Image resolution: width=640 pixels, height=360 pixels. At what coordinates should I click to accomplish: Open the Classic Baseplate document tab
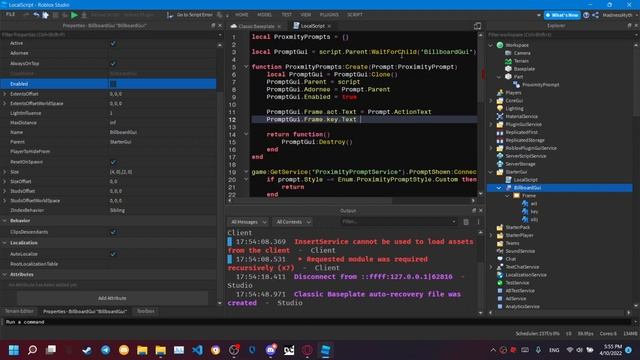(x=256, y=26)
